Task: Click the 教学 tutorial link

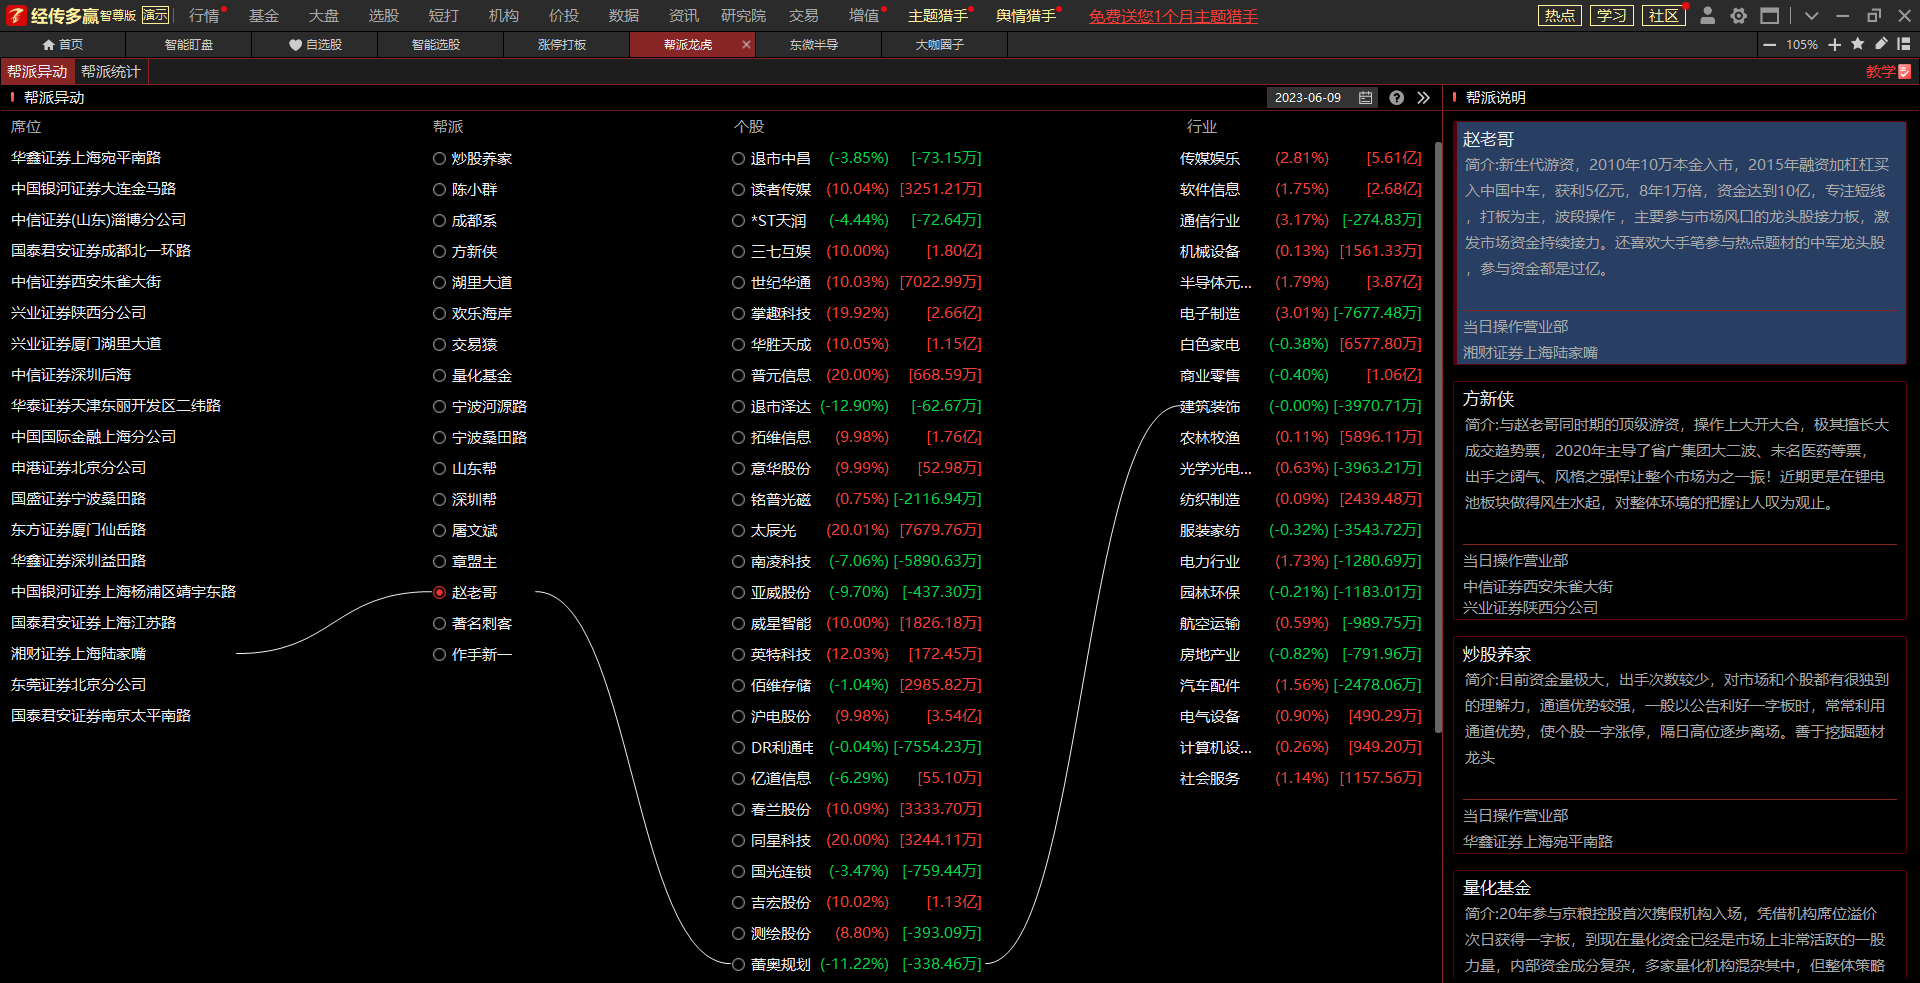Action: coord(1880,71)
